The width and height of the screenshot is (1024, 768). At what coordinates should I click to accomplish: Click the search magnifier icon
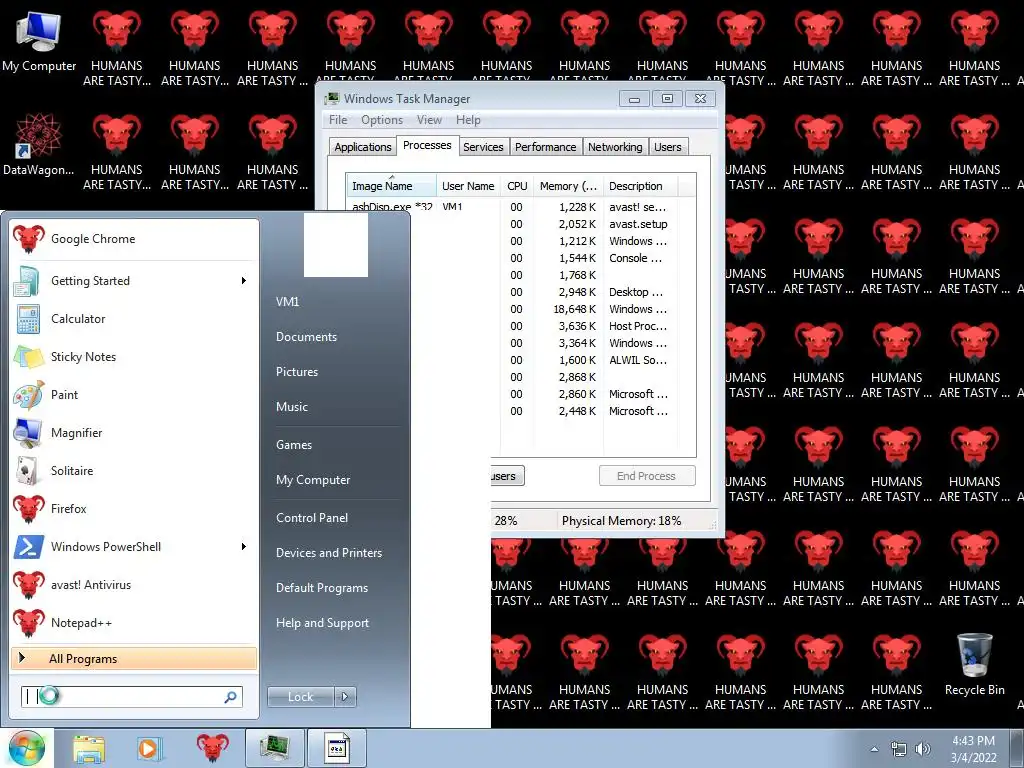click(231, 697)
